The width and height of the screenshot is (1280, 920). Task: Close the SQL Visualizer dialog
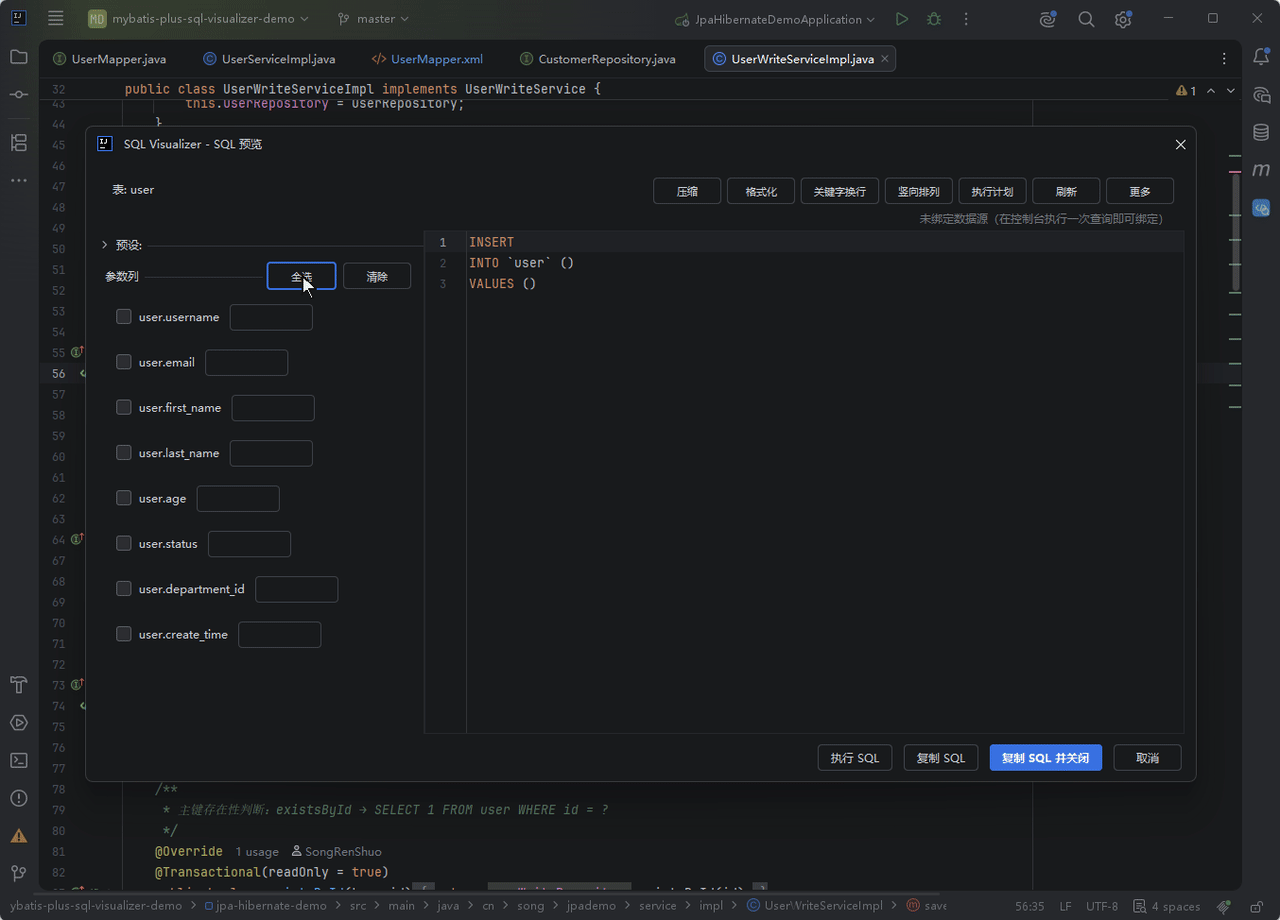(x=1180, y=144)
